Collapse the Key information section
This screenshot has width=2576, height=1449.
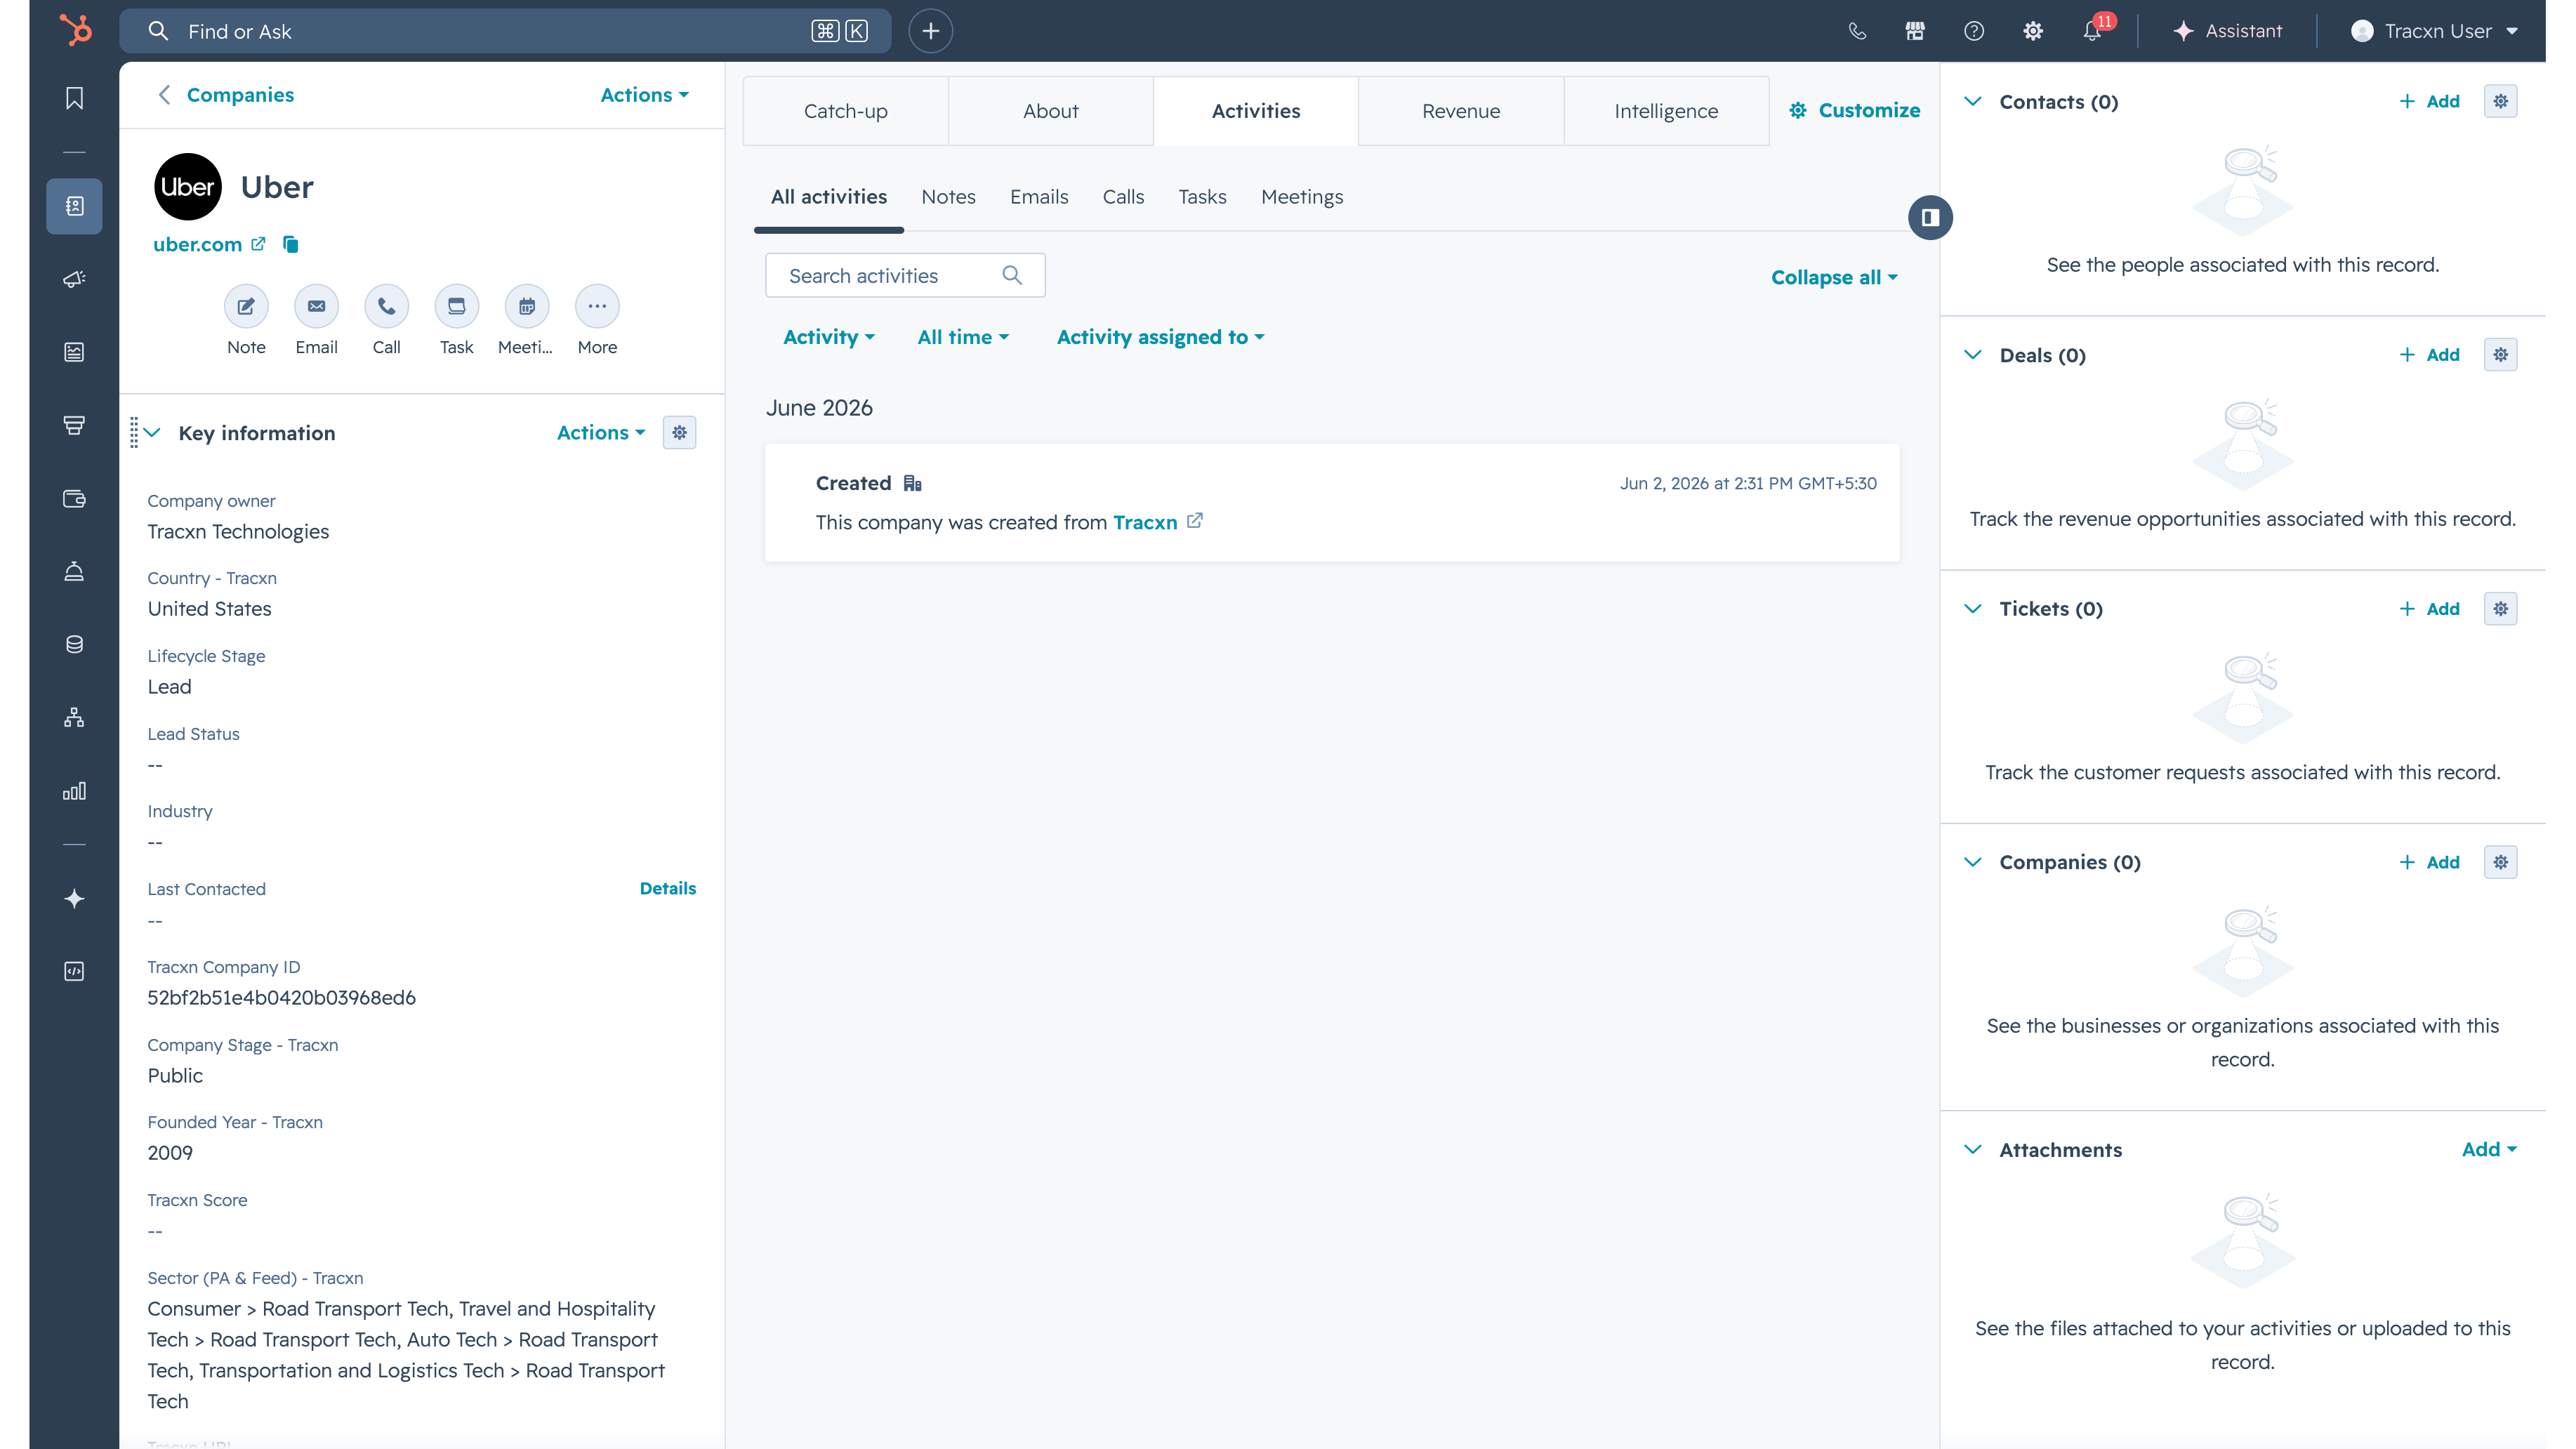pyautogui.click(x=152, y=433)
